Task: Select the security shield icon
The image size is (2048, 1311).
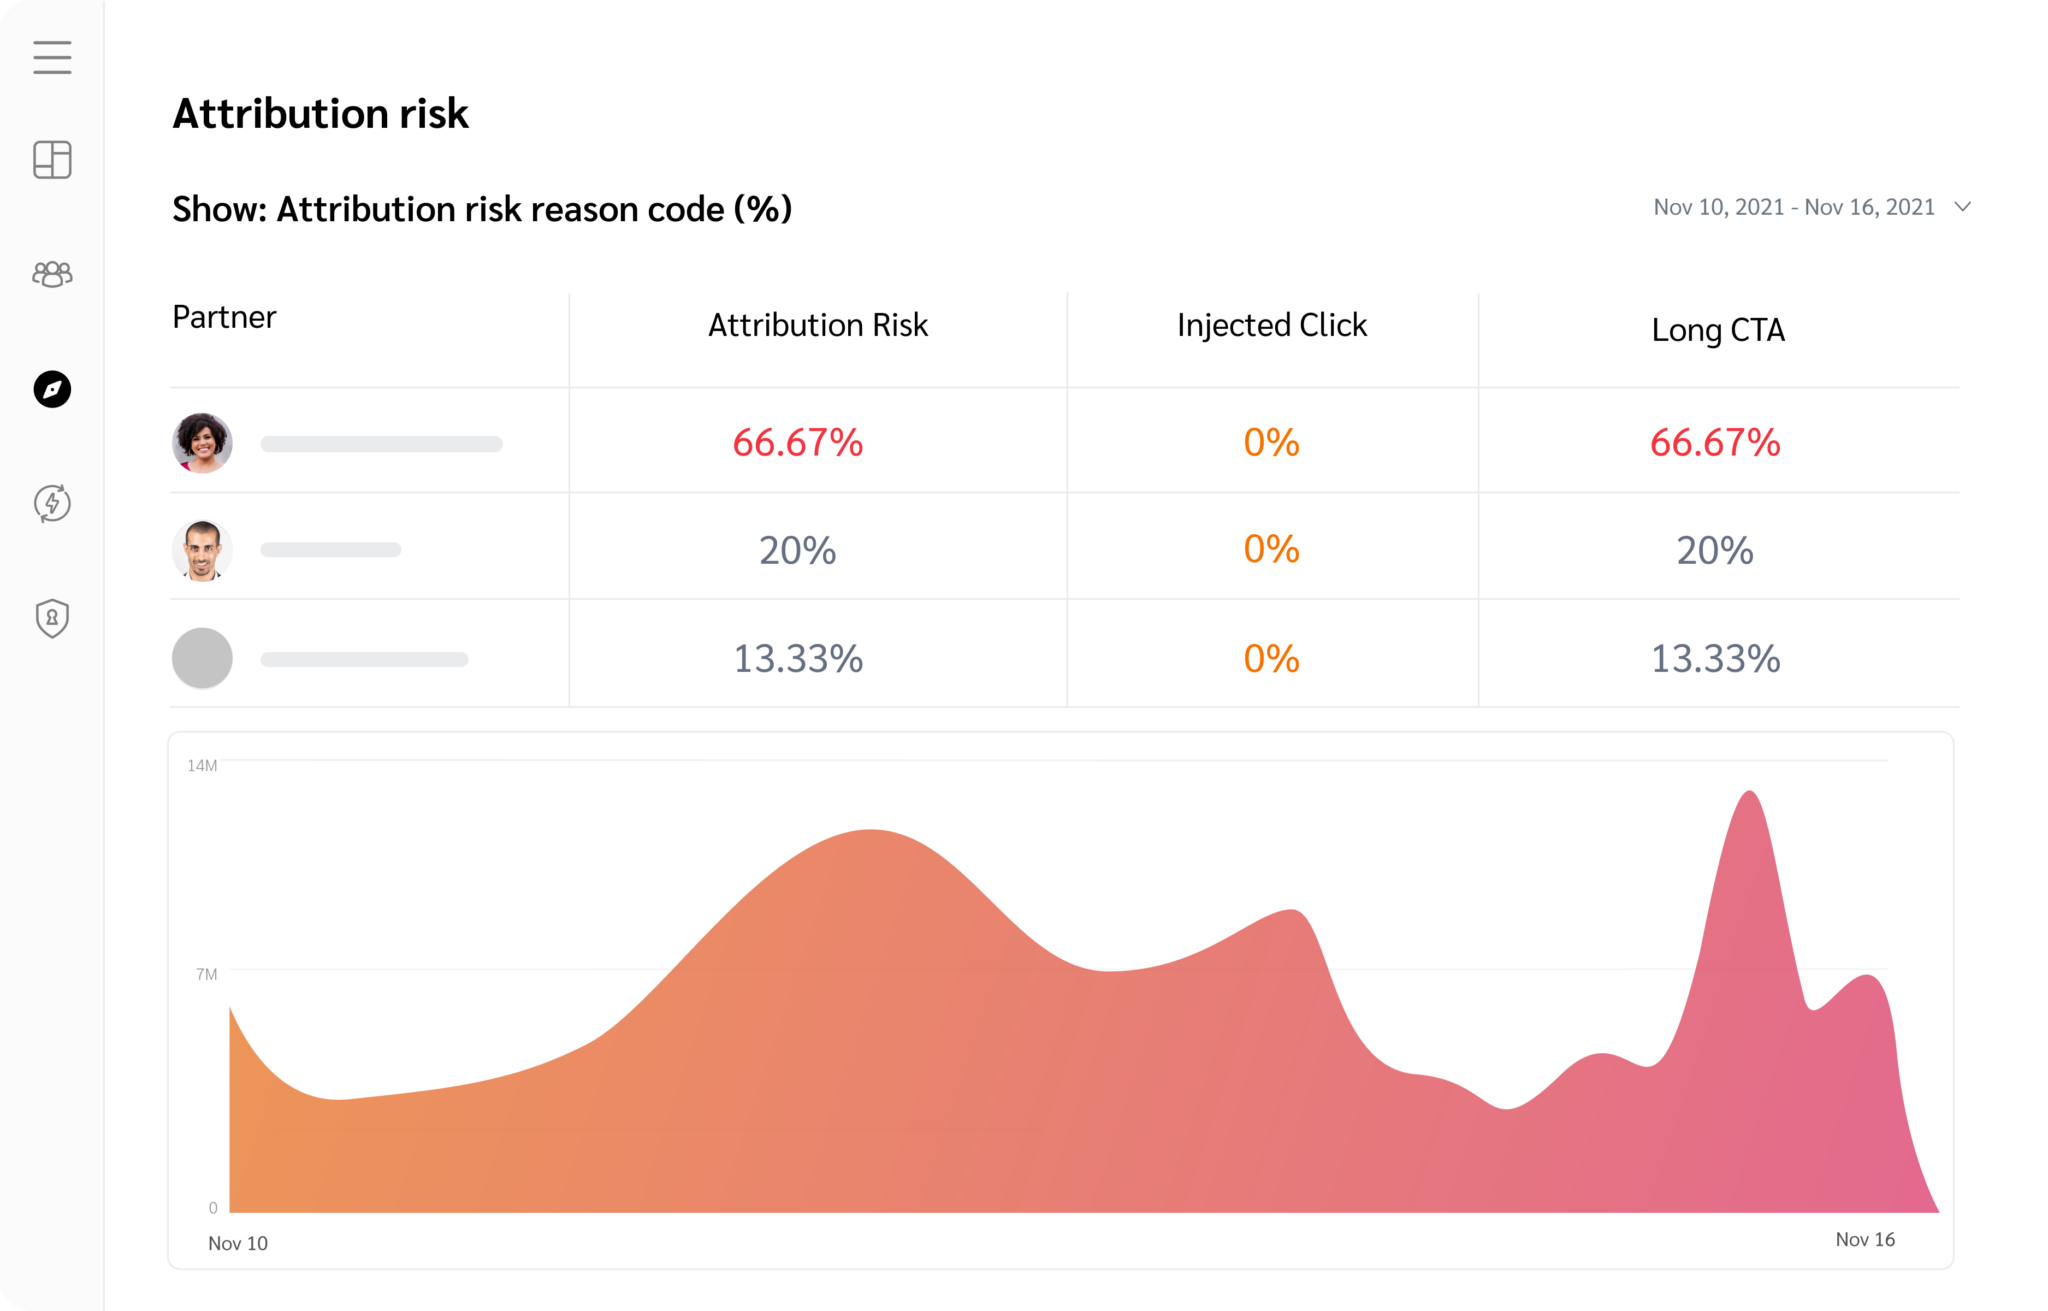Action: 52,618
